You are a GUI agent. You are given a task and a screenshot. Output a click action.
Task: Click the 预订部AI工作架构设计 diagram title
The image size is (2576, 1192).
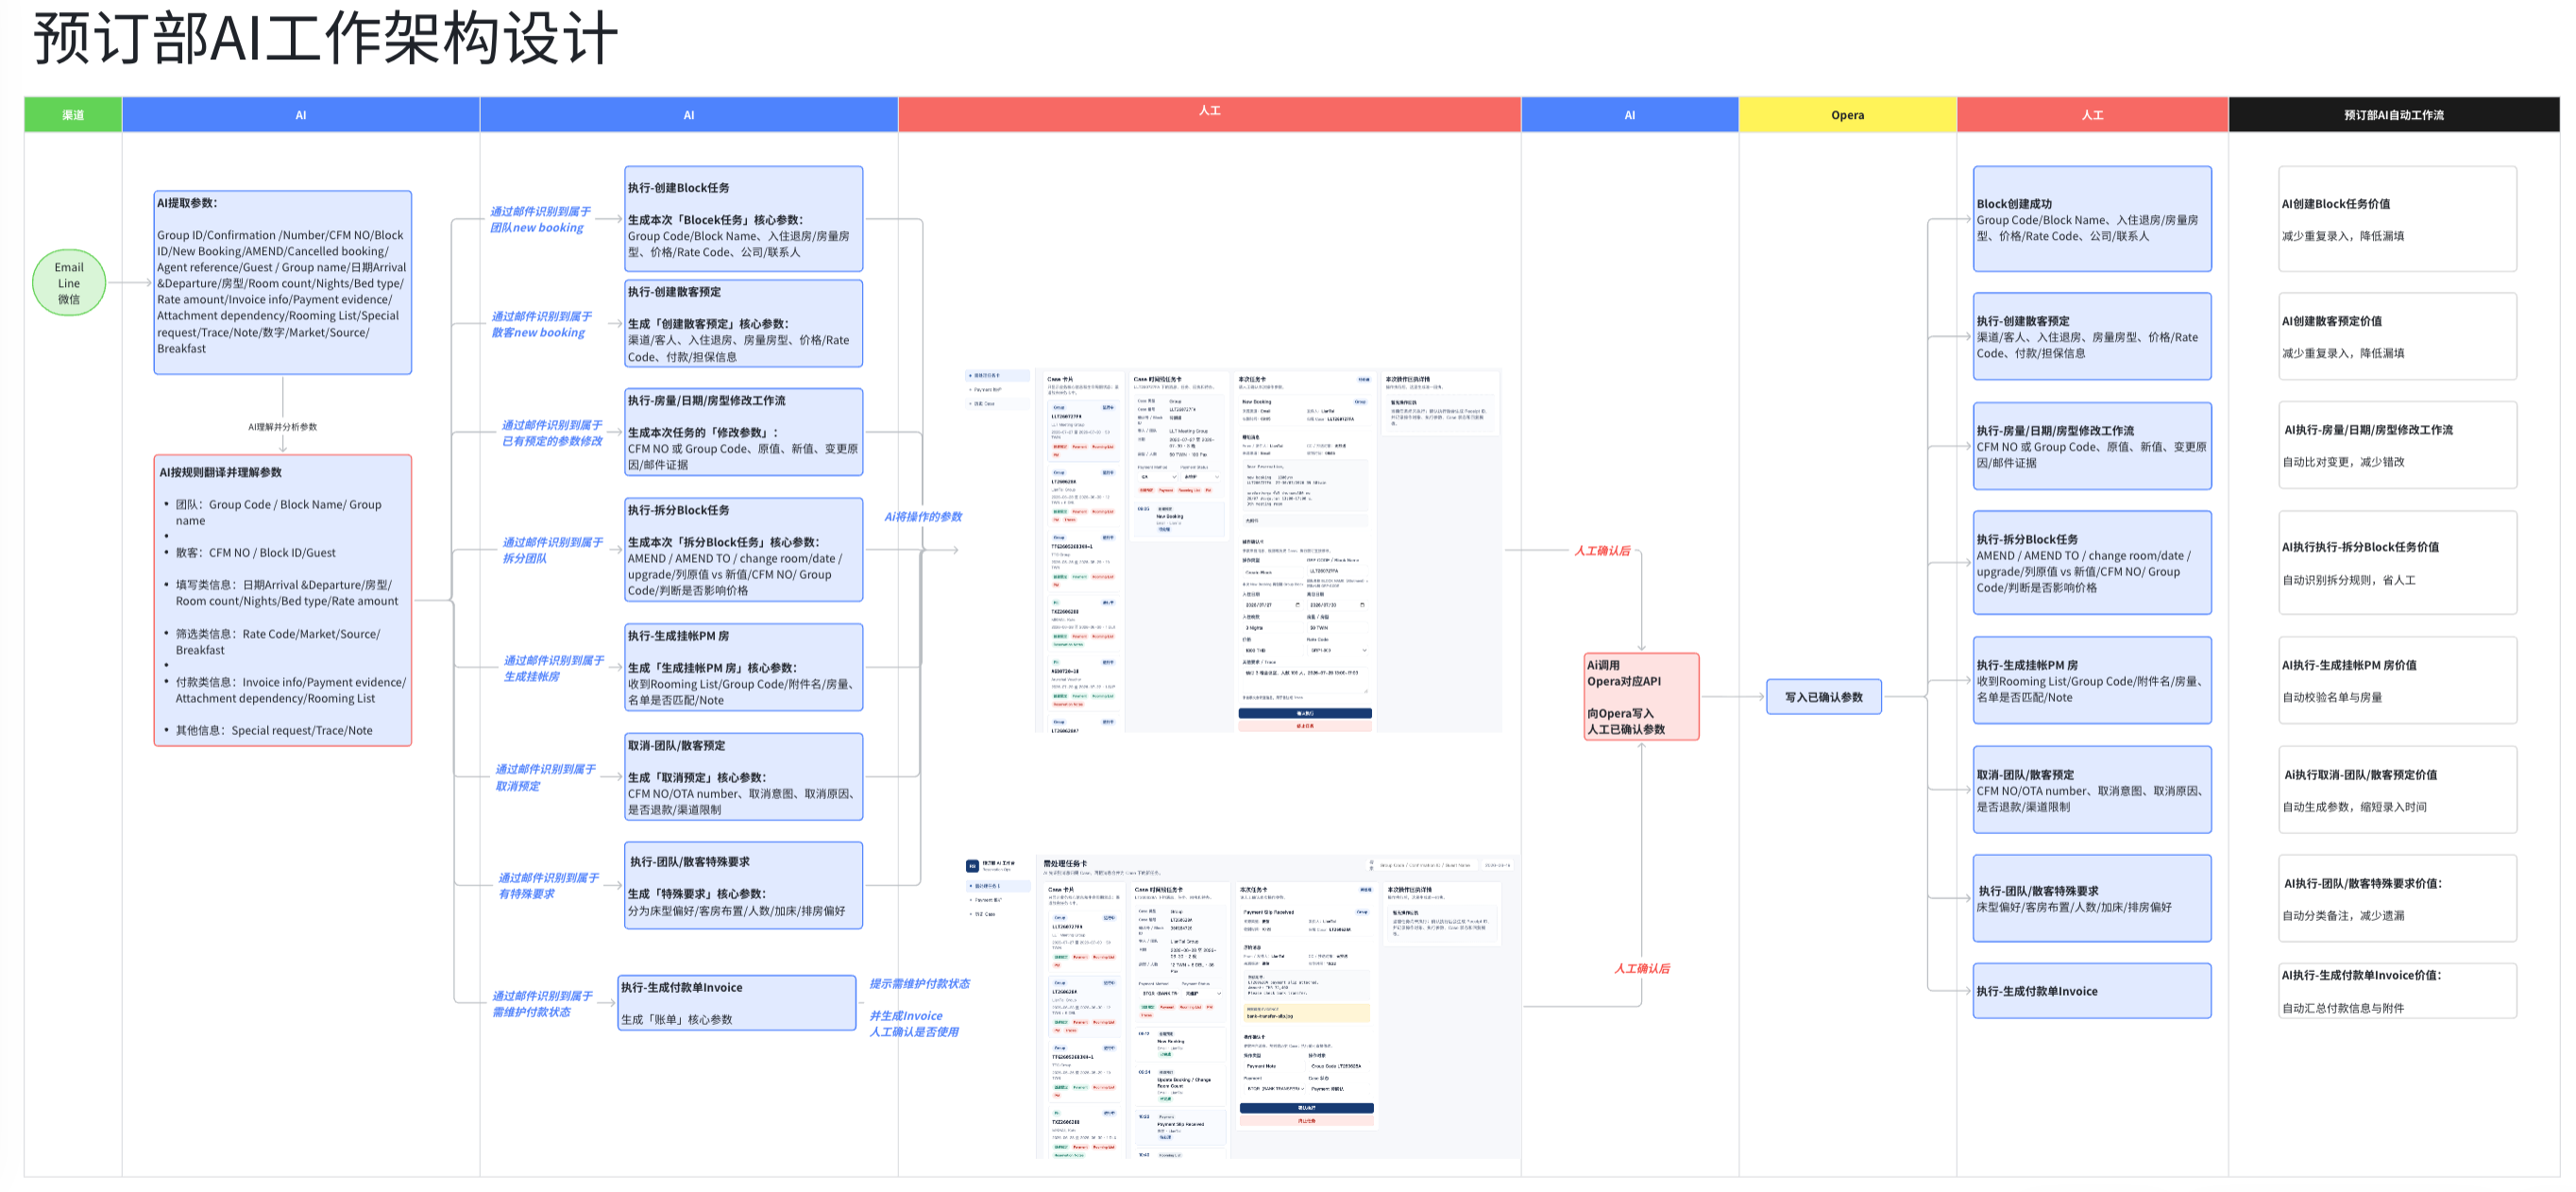pos(326,38)
